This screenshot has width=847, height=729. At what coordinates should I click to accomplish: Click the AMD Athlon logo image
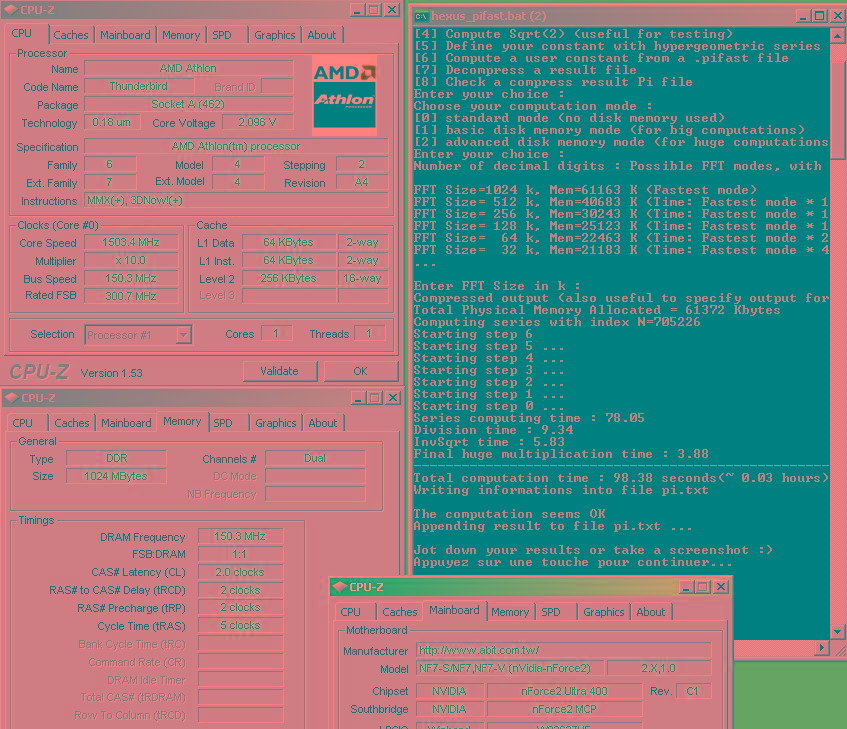pos(345,95)
